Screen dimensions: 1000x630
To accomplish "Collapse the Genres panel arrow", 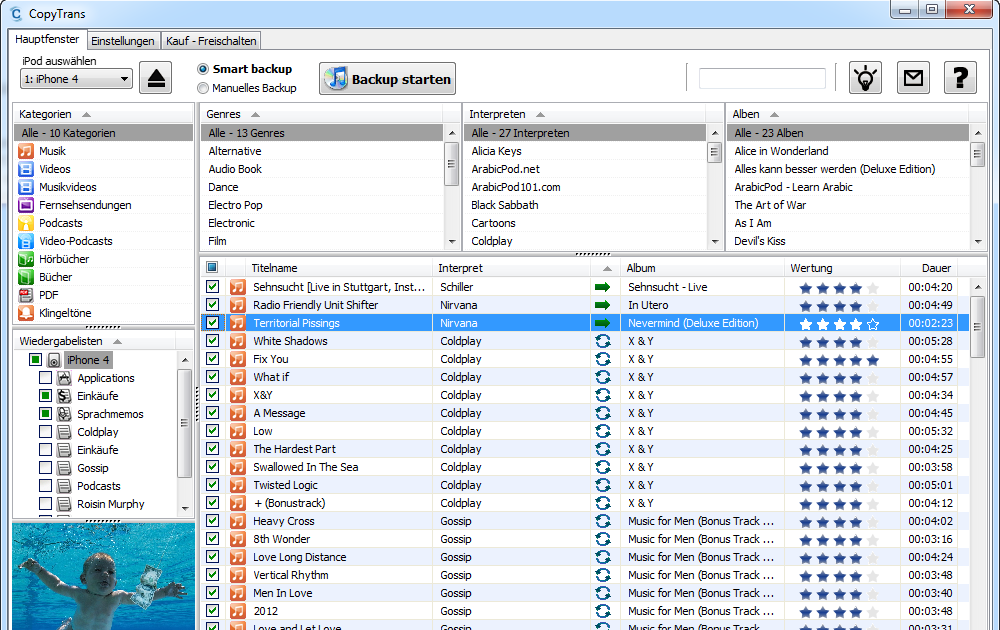I will 255,115.
